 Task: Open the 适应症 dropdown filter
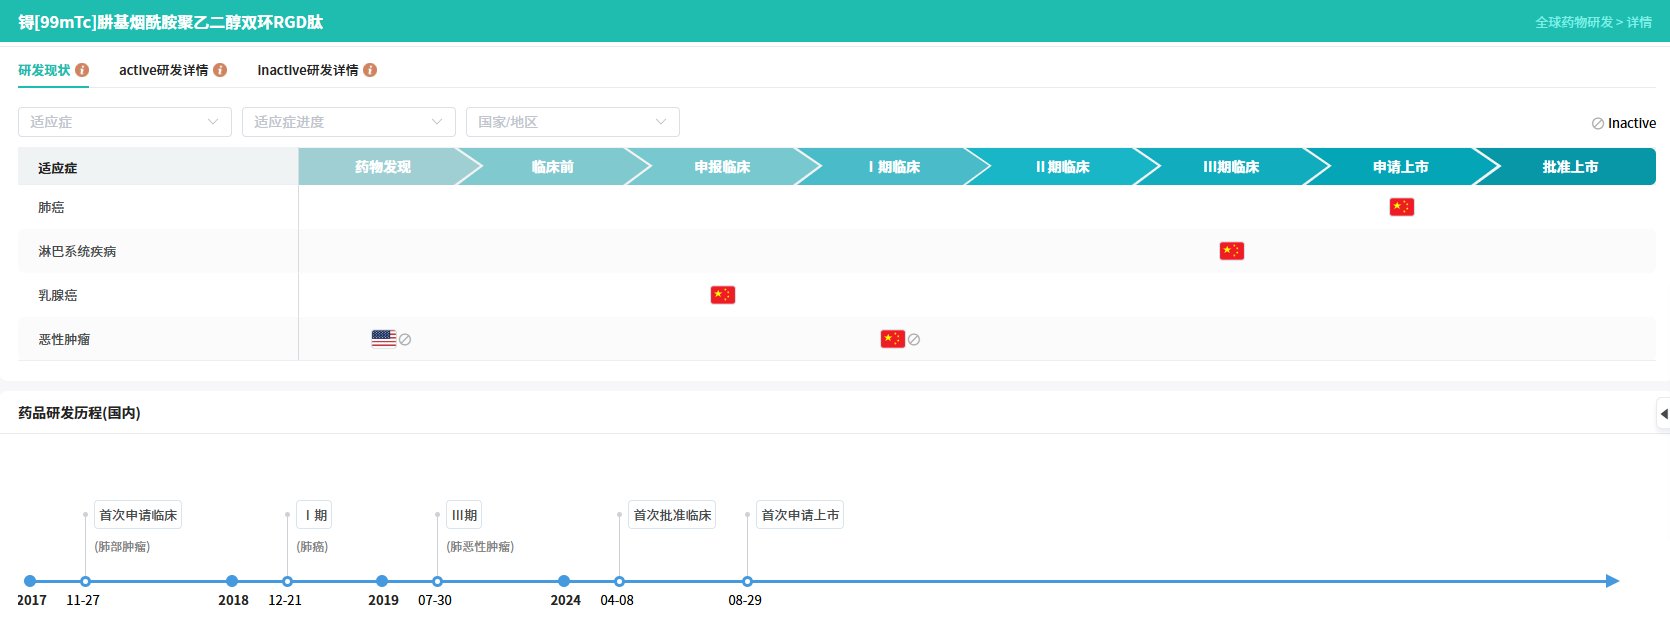pos(125,122)
